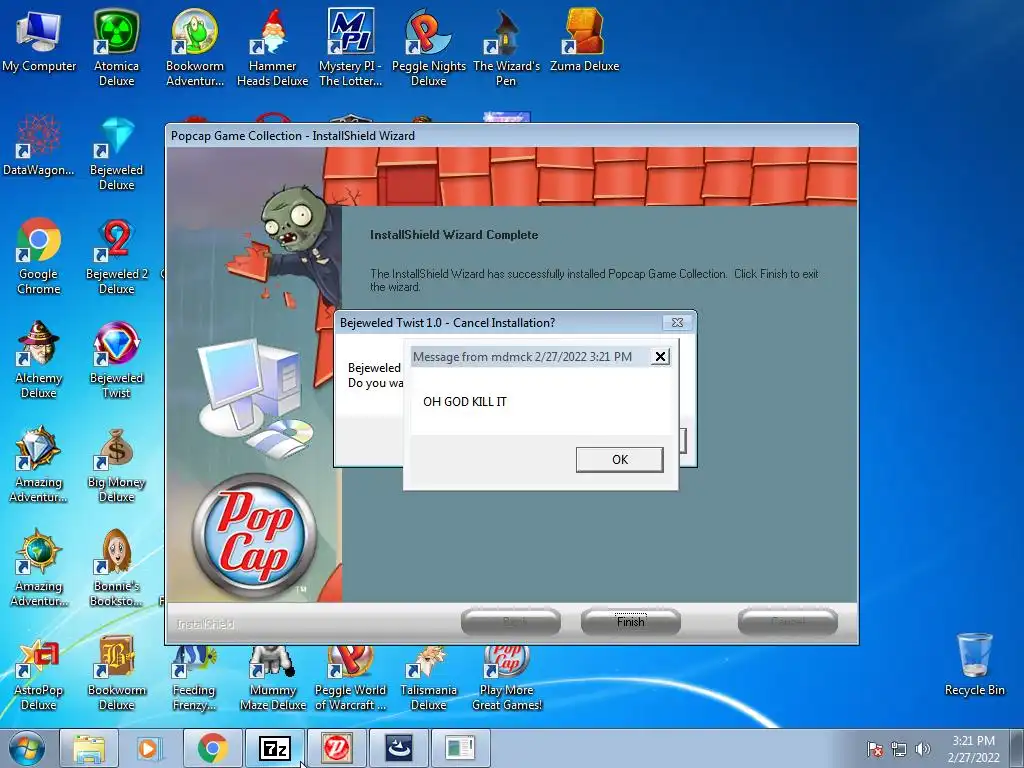Close the Bejeweled Twist Cancel Installation dialog
The height and width of the screenshot is (768, 1024).
click(x=677, y=323)
